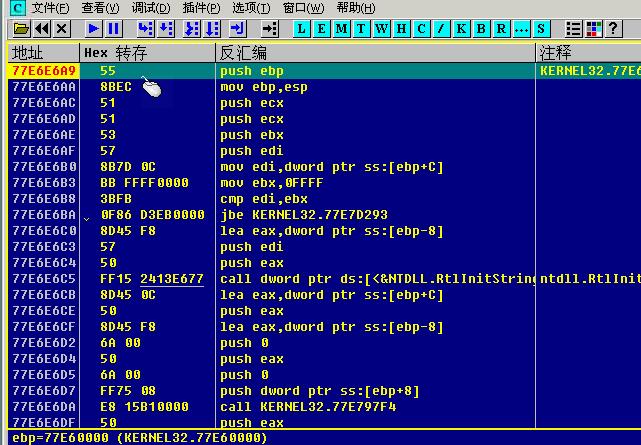This screenshot has width=641, height=445.
Task: Pause execution with the pause button
Action: [x=113, y=29]
